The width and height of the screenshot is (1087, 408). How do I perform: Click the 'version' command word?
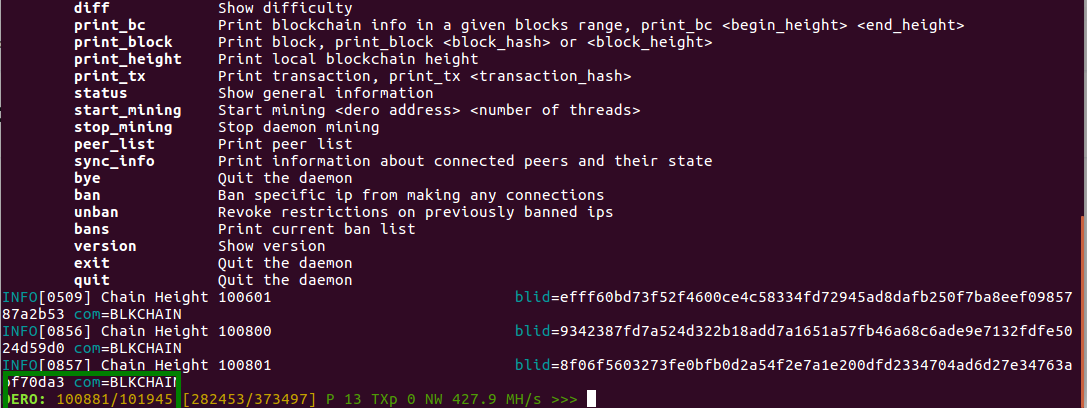105,246
